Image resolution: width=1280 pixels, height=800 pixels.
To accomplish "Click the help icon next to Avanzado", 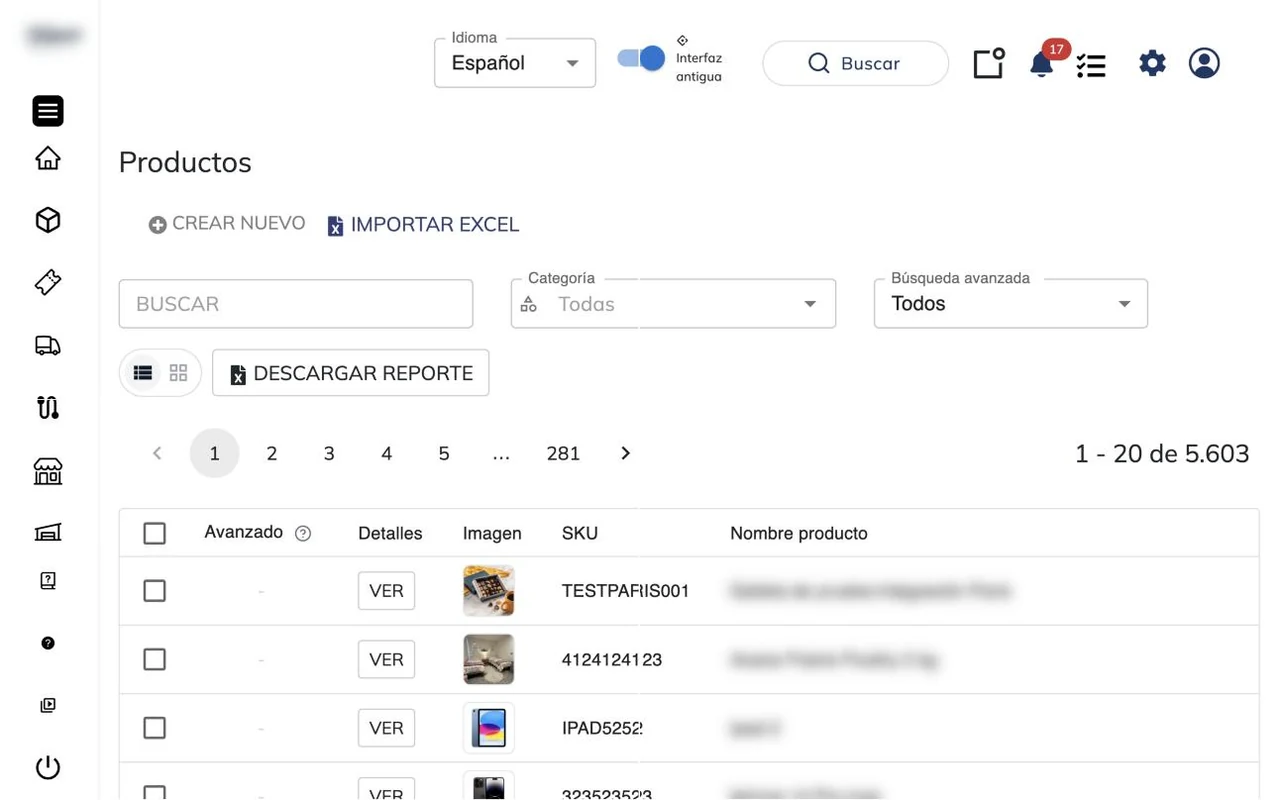I will (x=303, y=534).
